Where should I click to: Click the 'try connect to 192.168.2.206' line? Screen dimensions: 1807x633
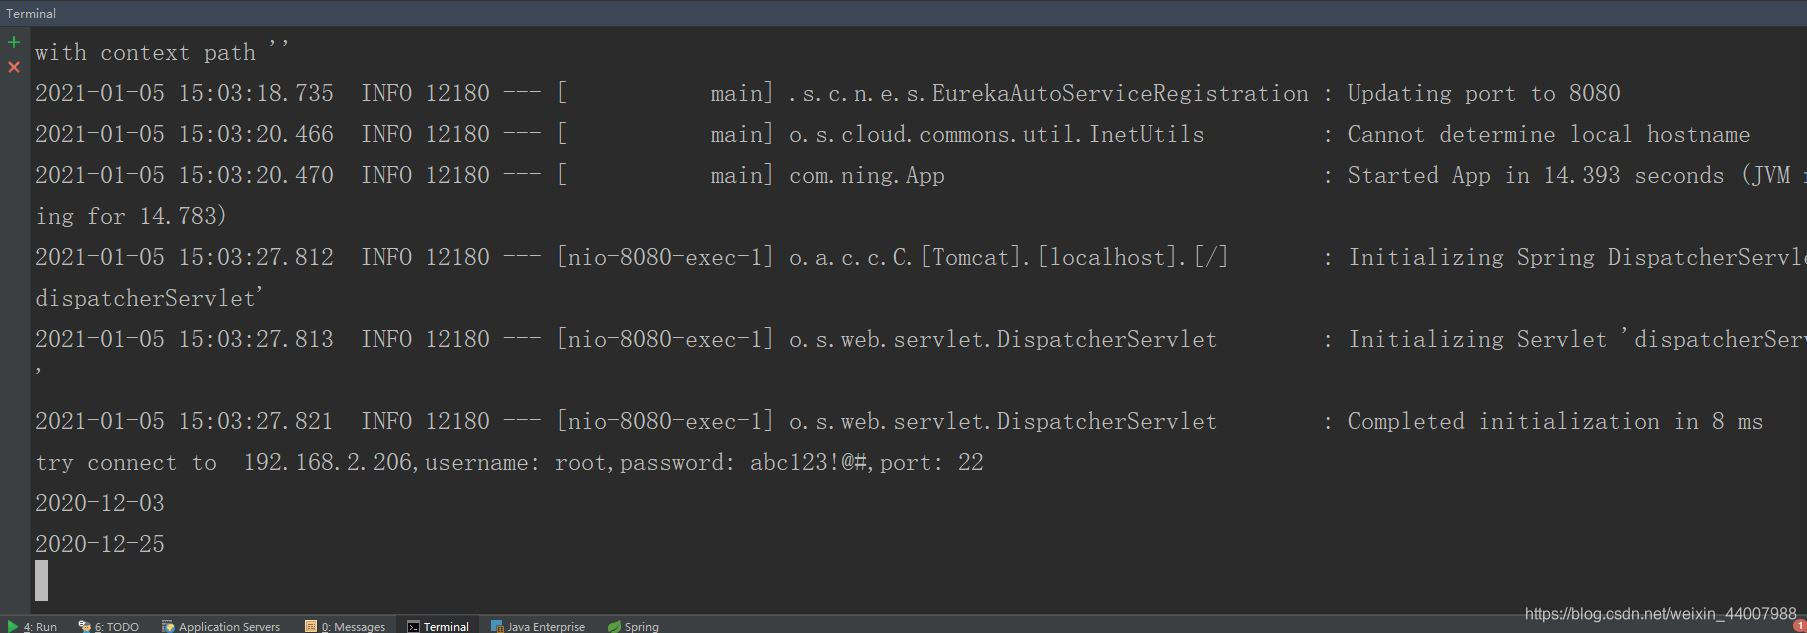509,462
